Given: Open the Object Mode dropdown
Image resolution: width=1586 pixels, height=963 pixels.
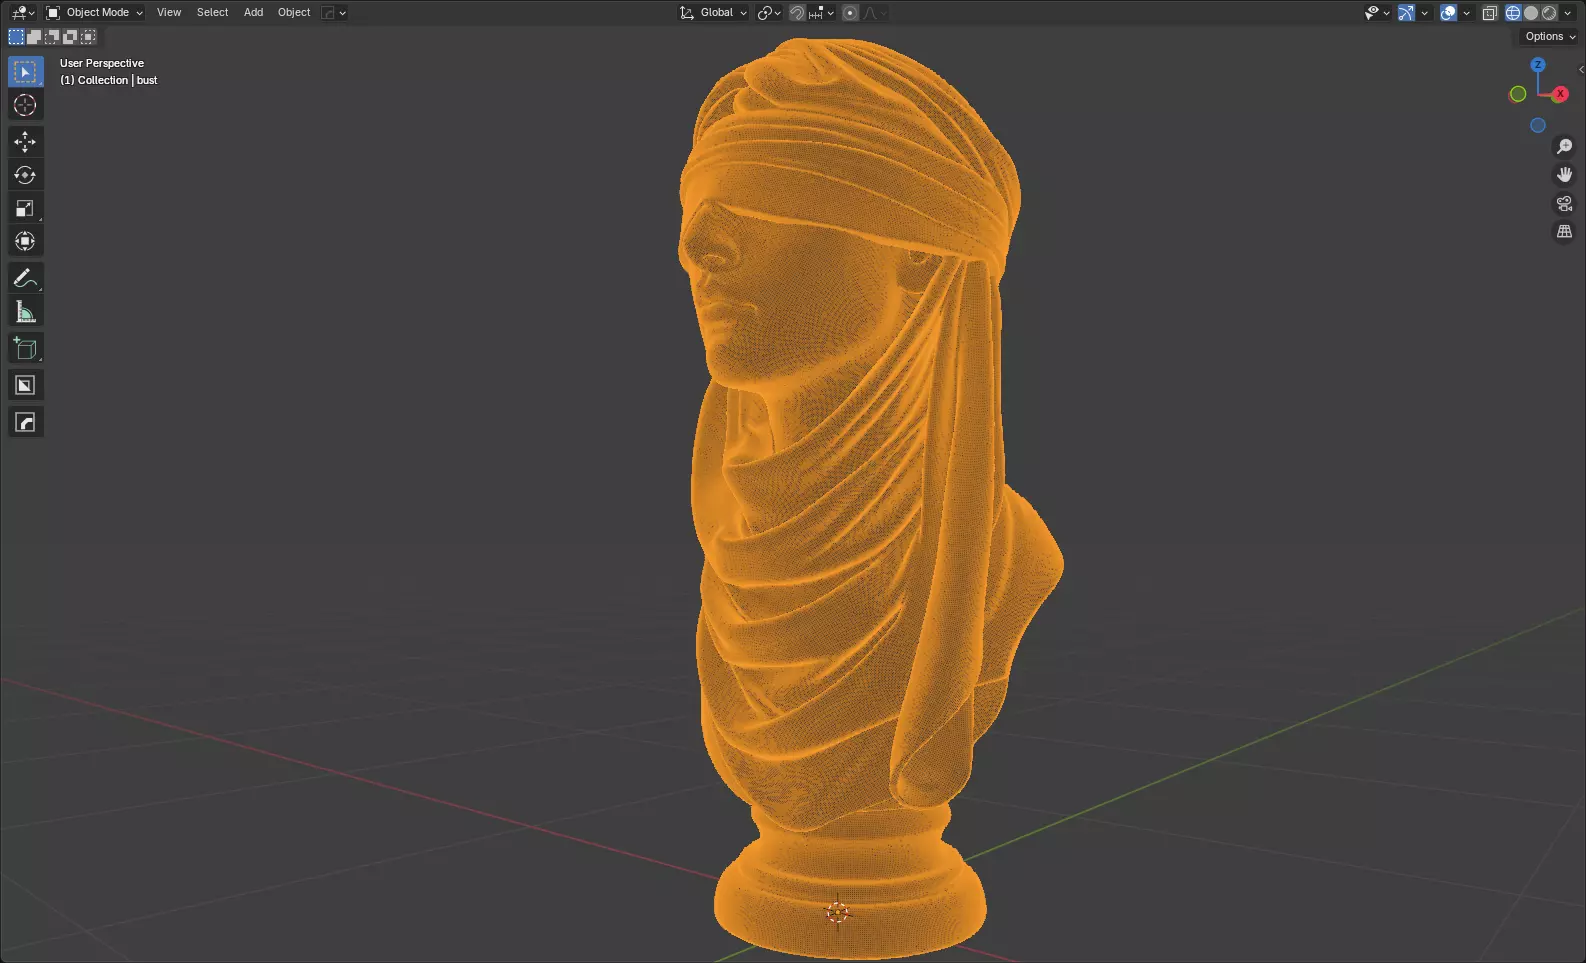Looking at the screenshot, I should click(x=95, y=13).
